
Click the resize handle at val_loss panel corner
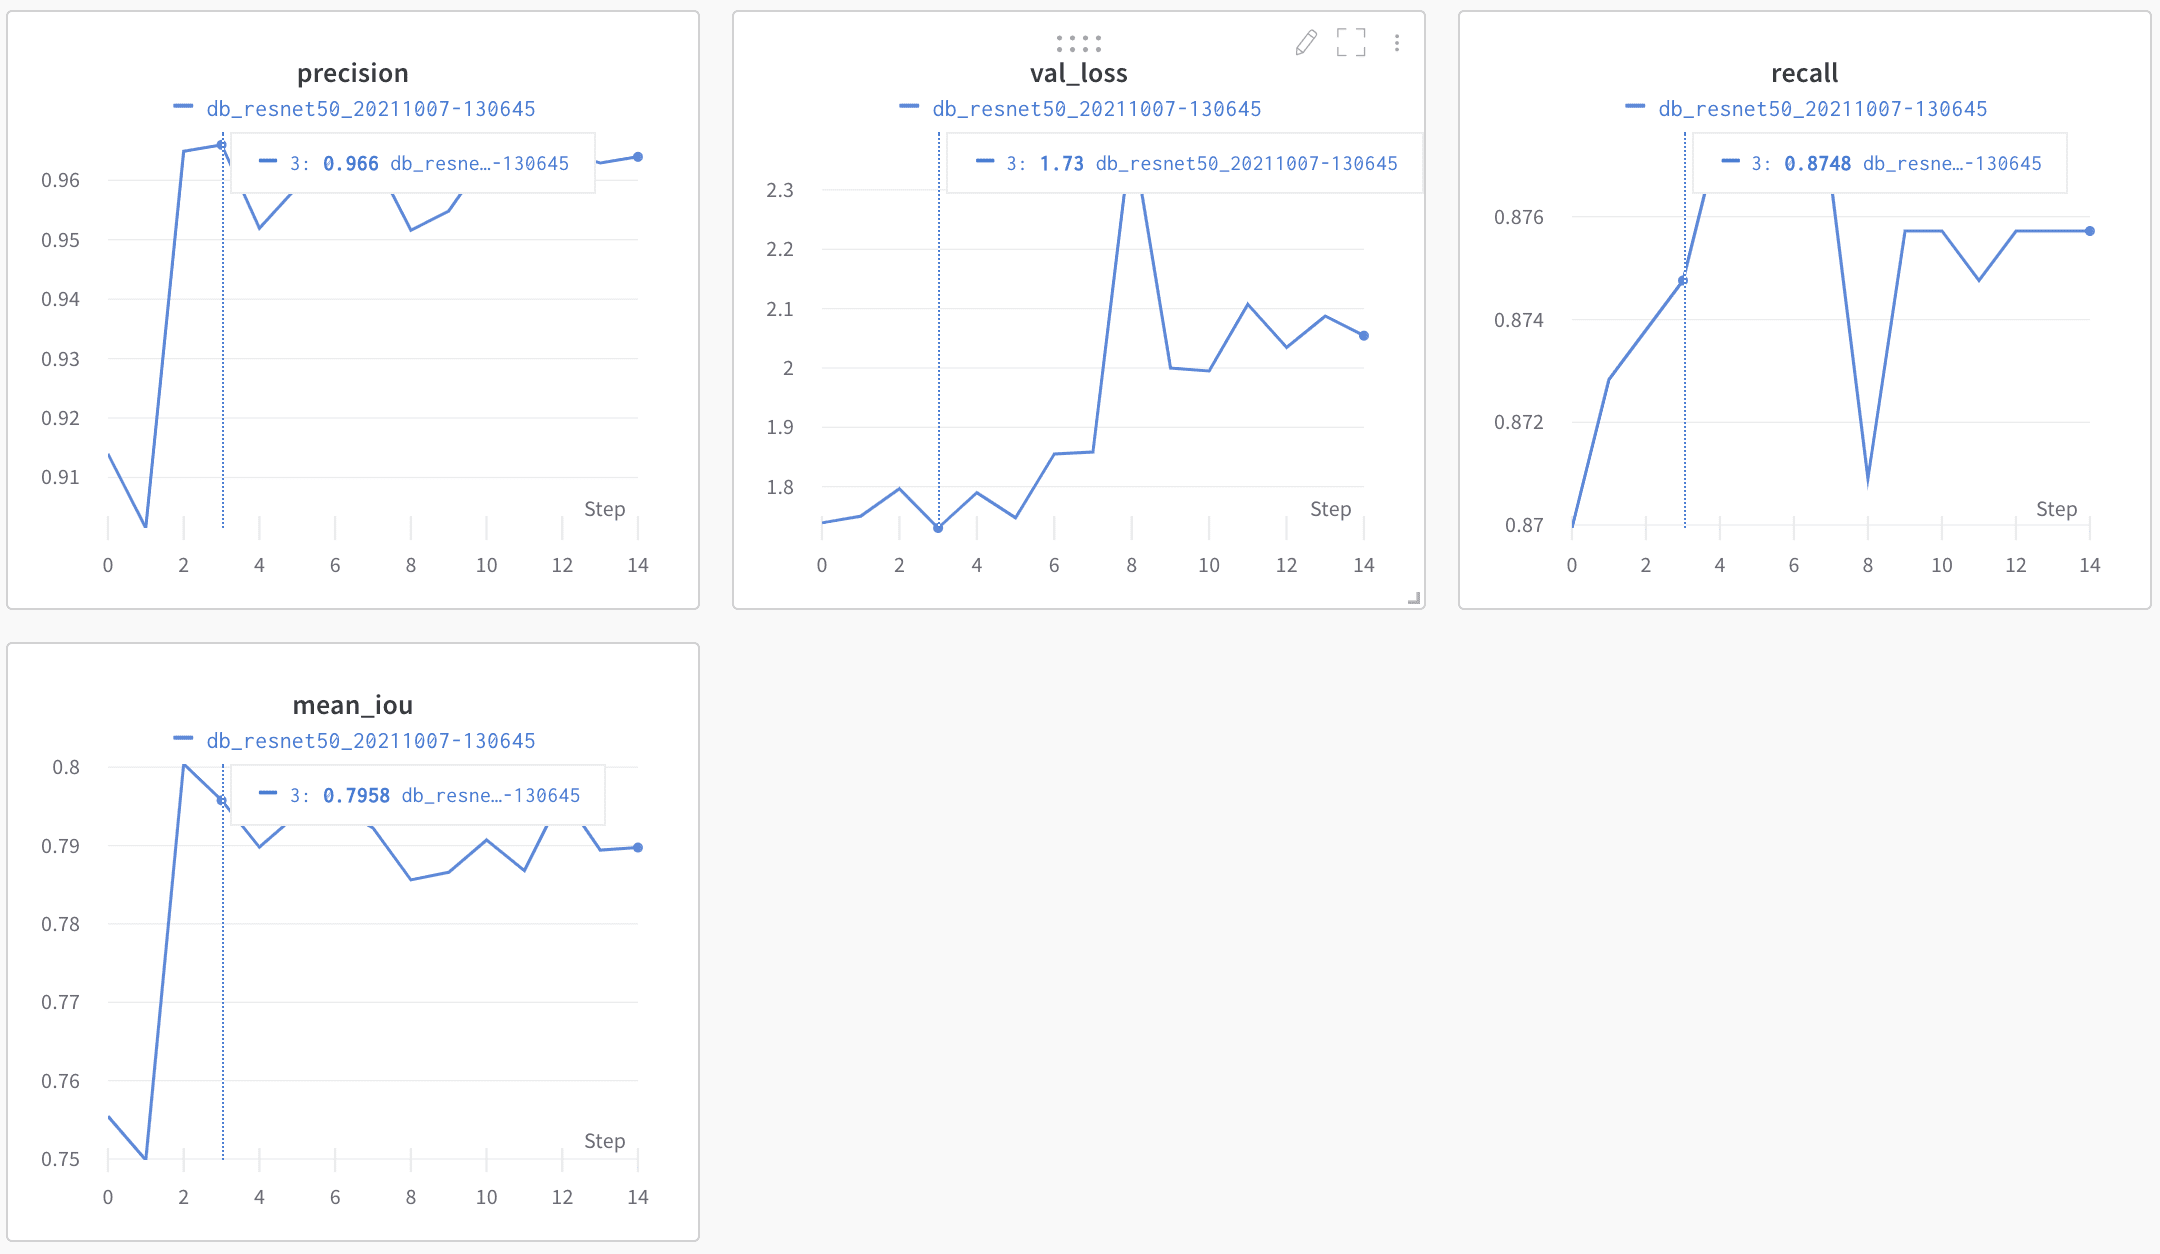click(1414, 598)
